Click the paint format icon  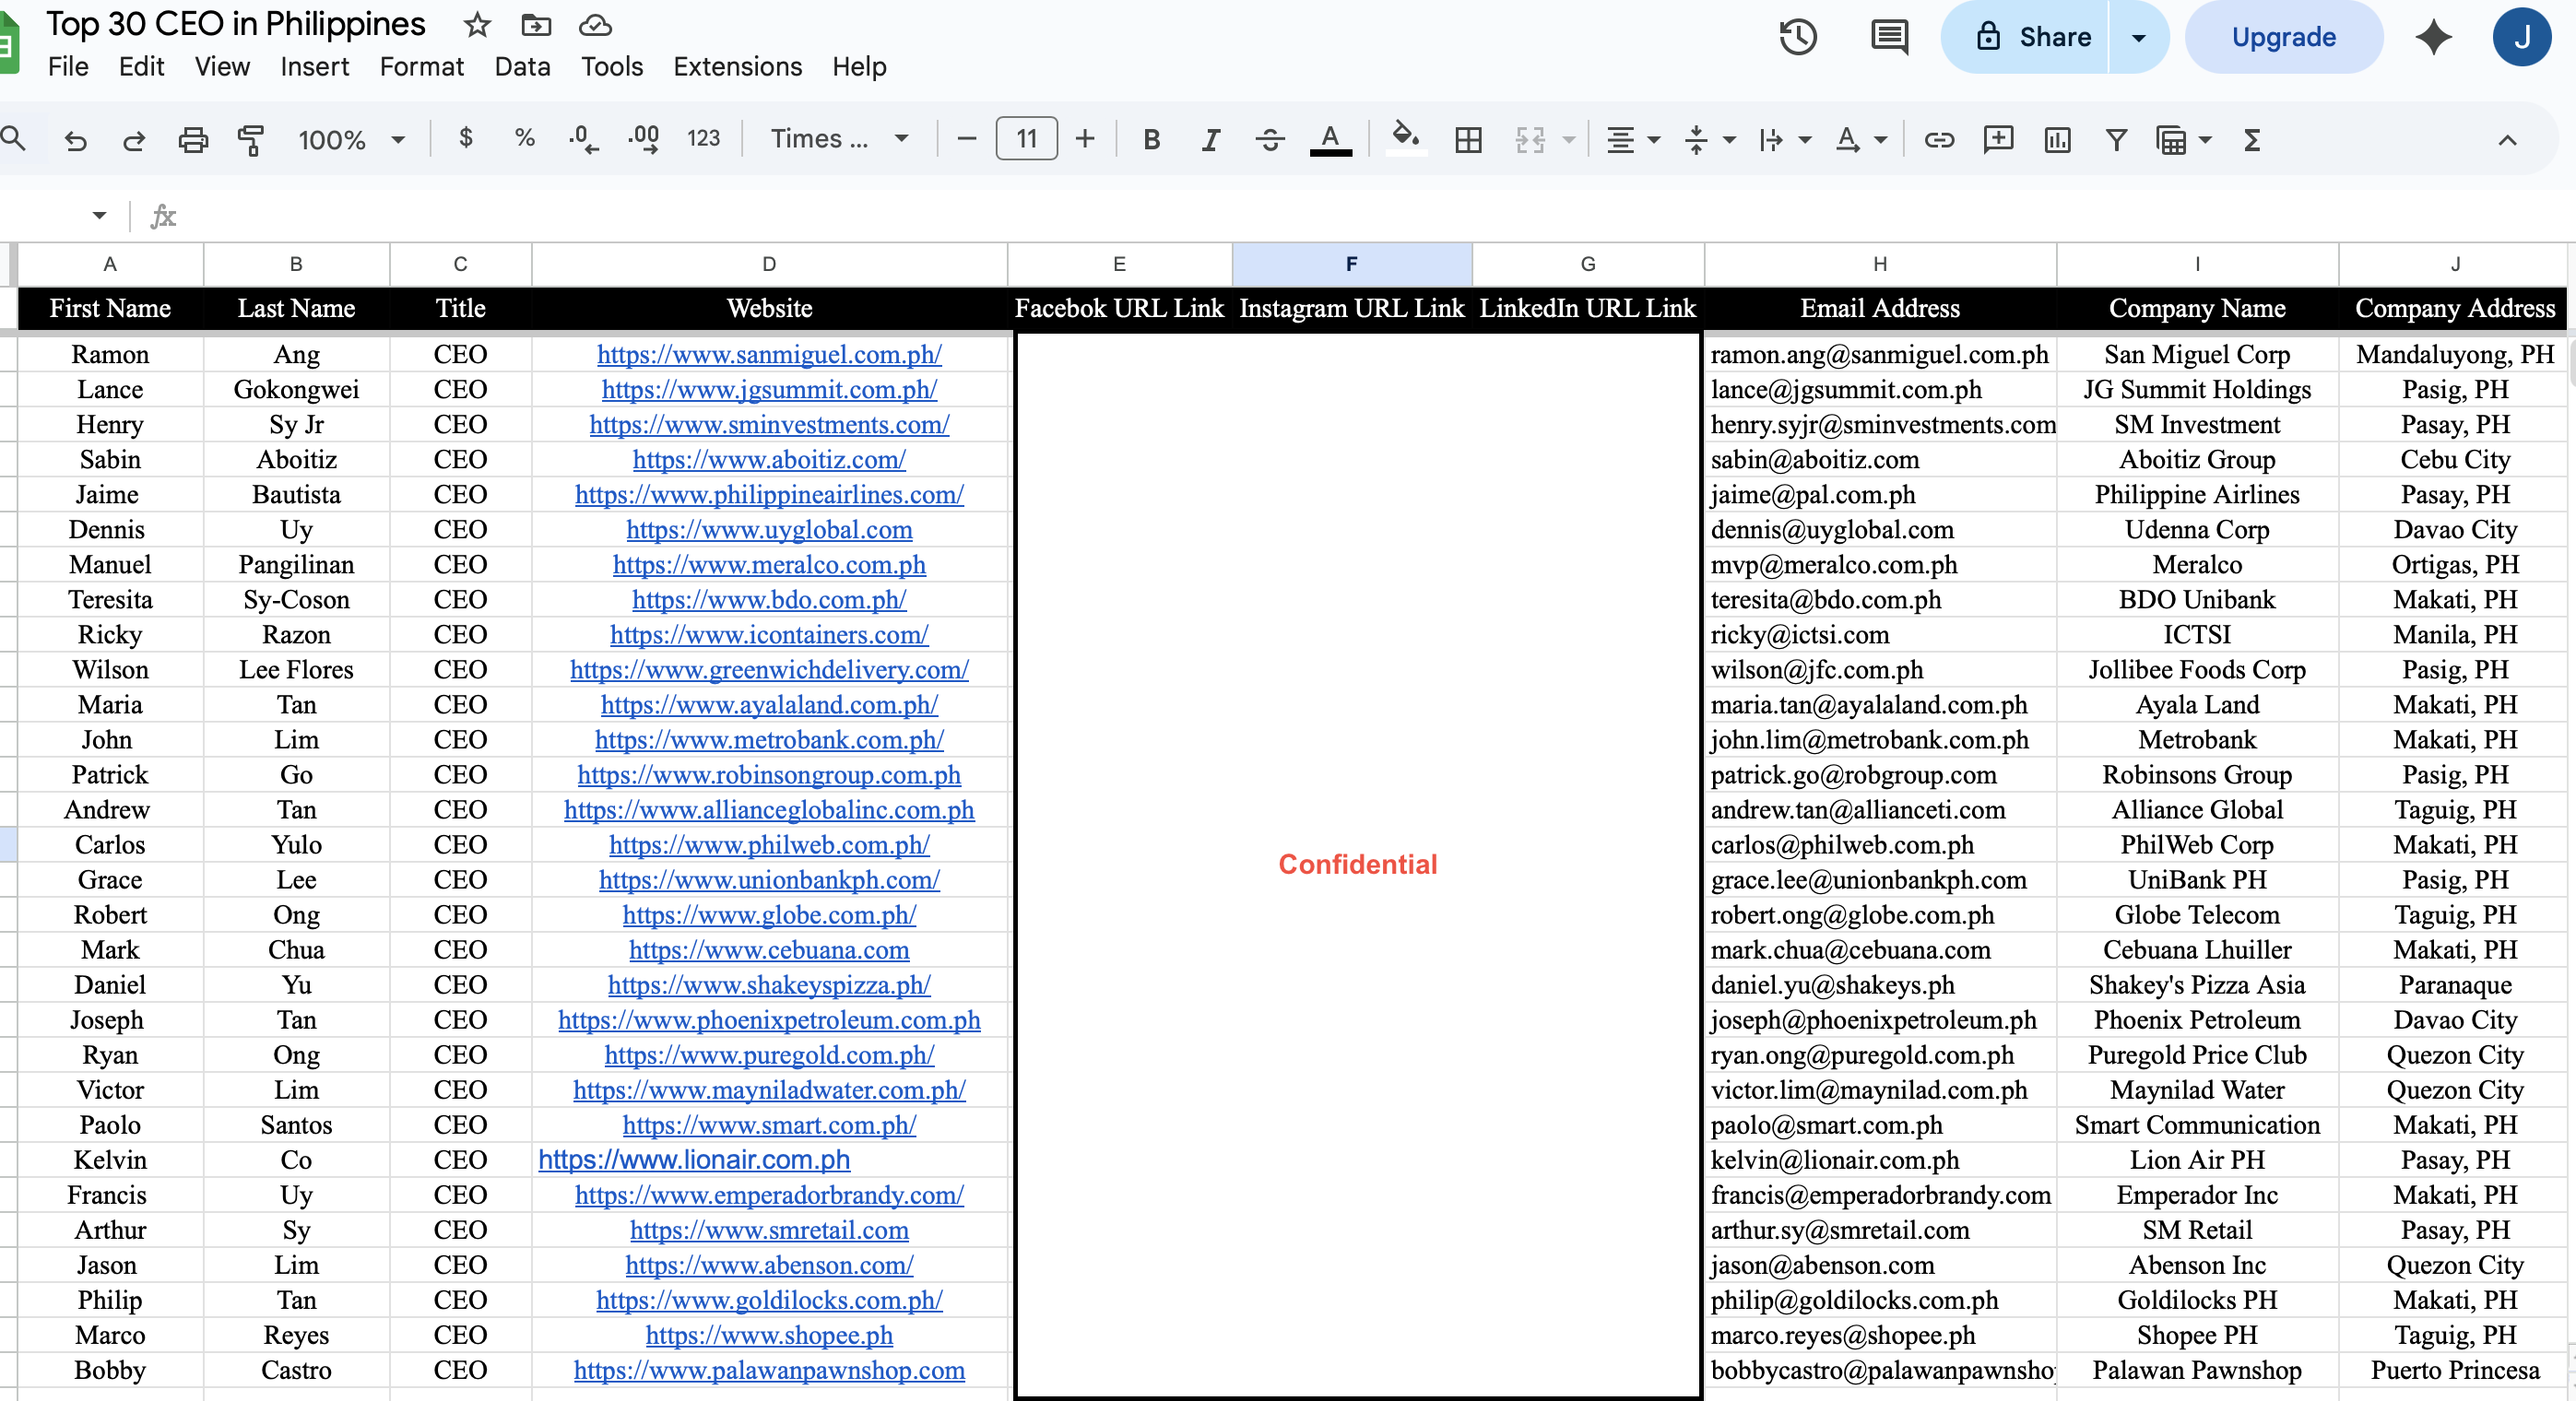click(251, 140)
